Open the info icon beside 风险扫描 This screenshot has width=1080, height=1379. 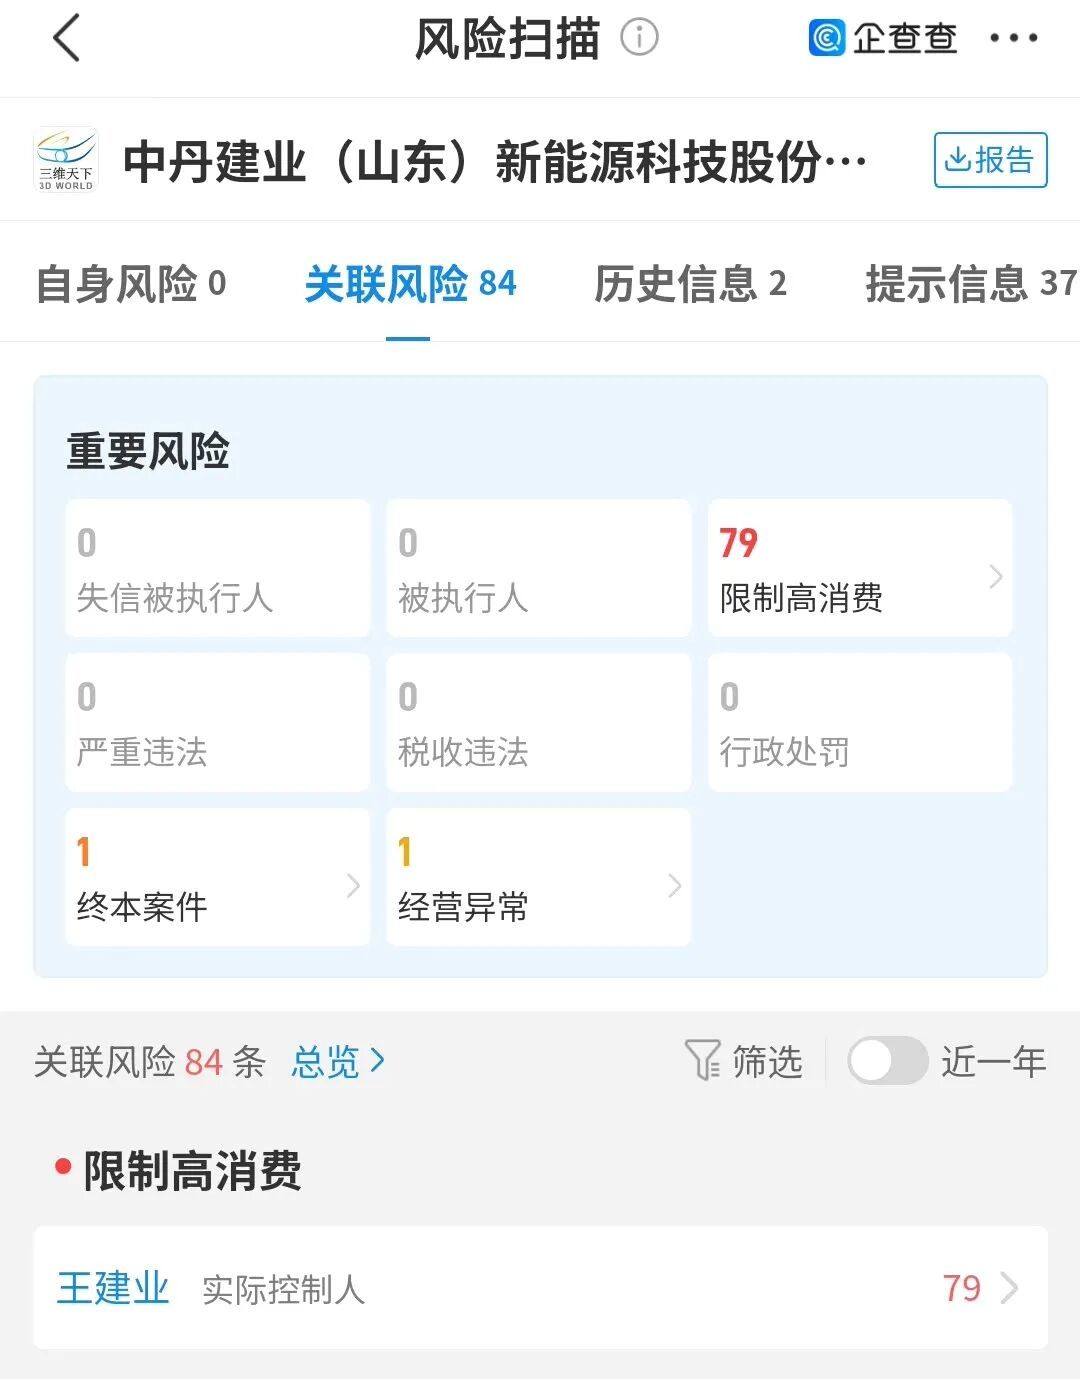640,38
